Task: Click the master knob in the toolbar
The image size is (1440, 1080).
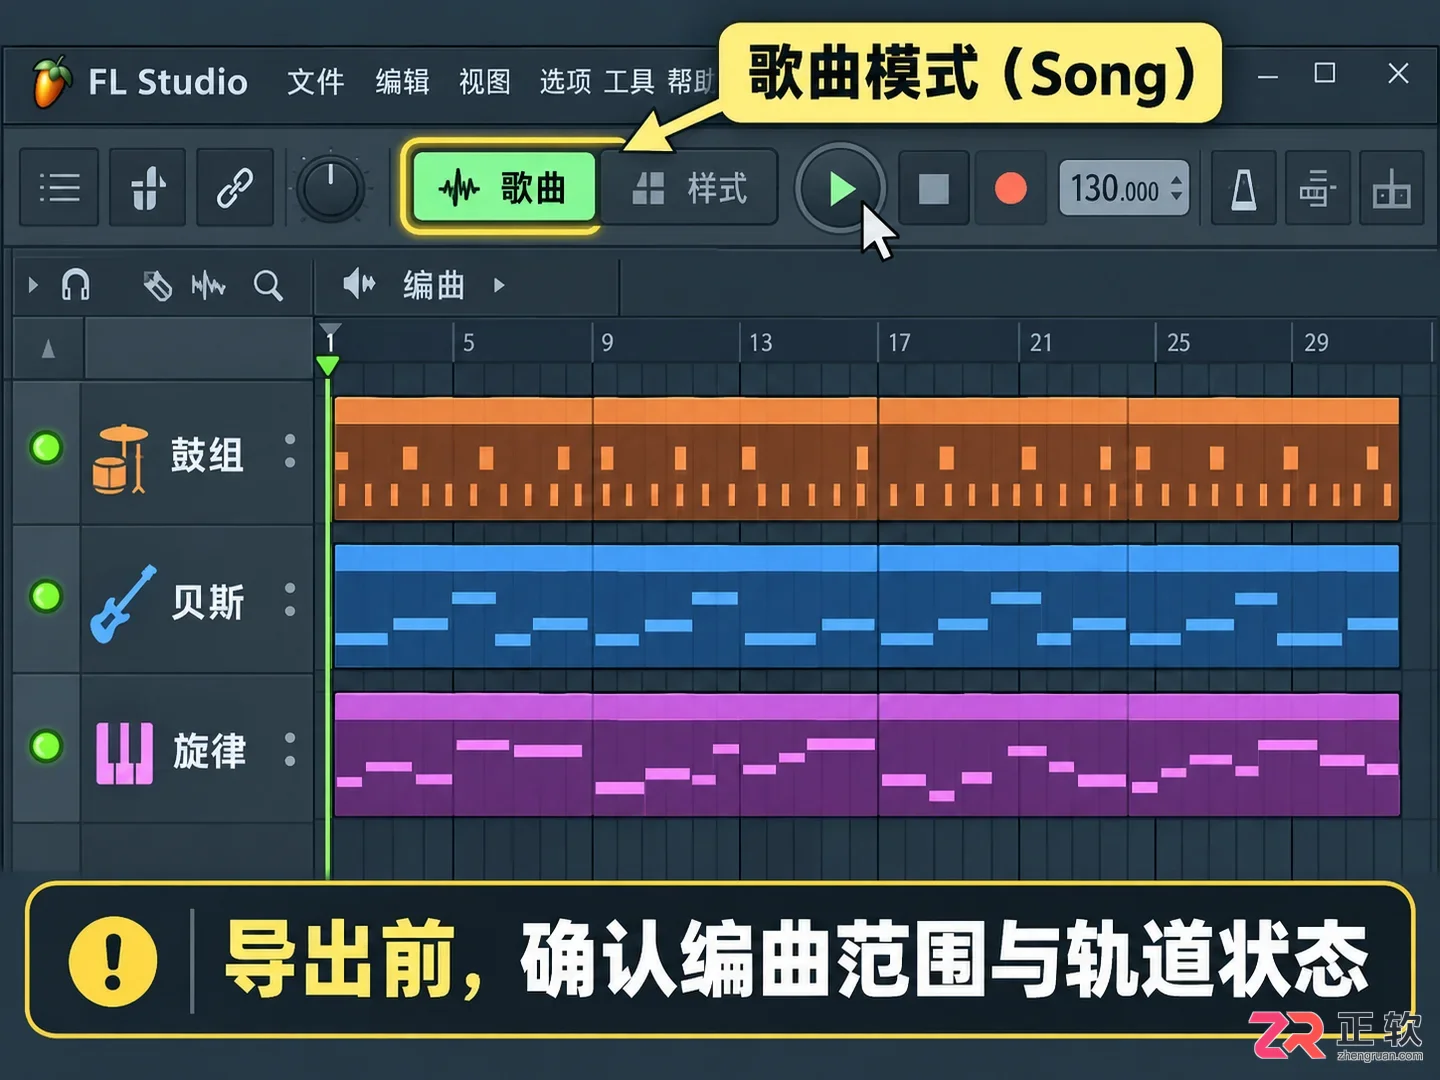Action: [x=330, y=188]
